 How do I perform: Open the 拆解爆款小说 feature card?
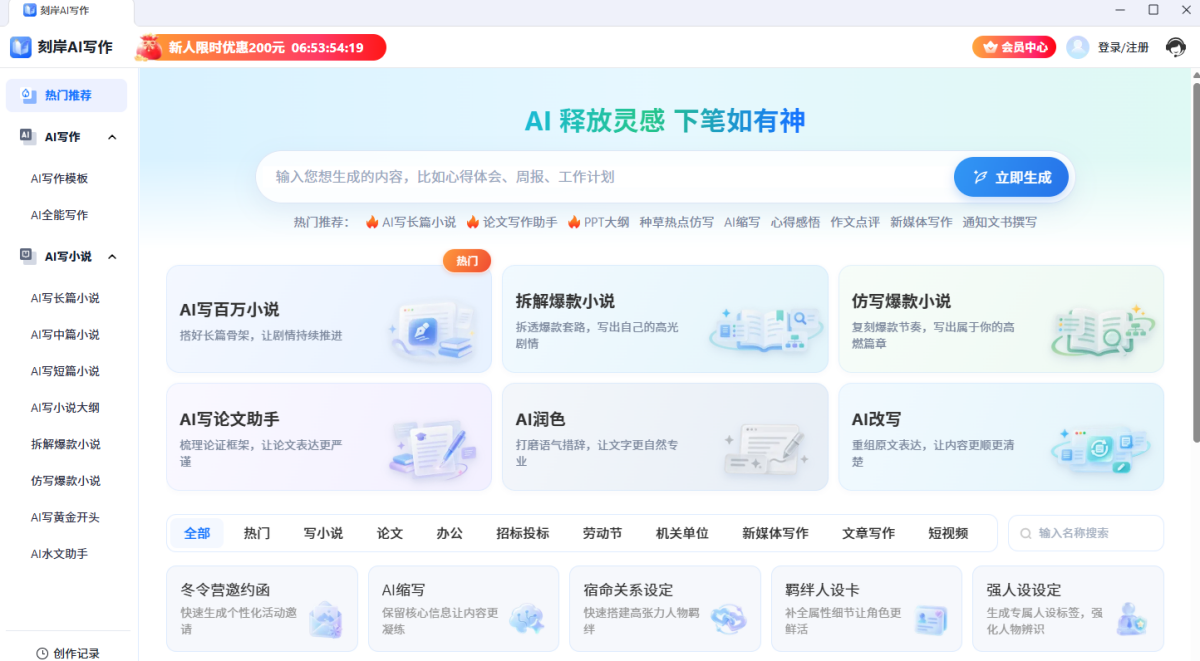click(665, 319)
